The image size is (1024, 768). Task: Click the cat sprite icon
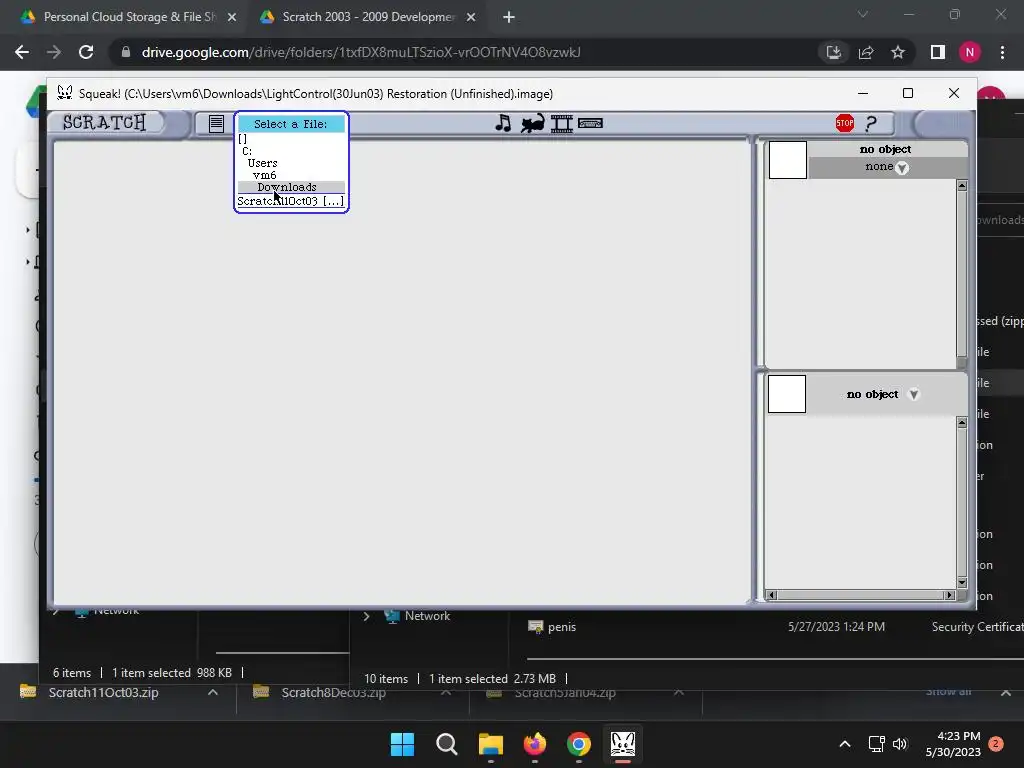click(x=533, y=123)
